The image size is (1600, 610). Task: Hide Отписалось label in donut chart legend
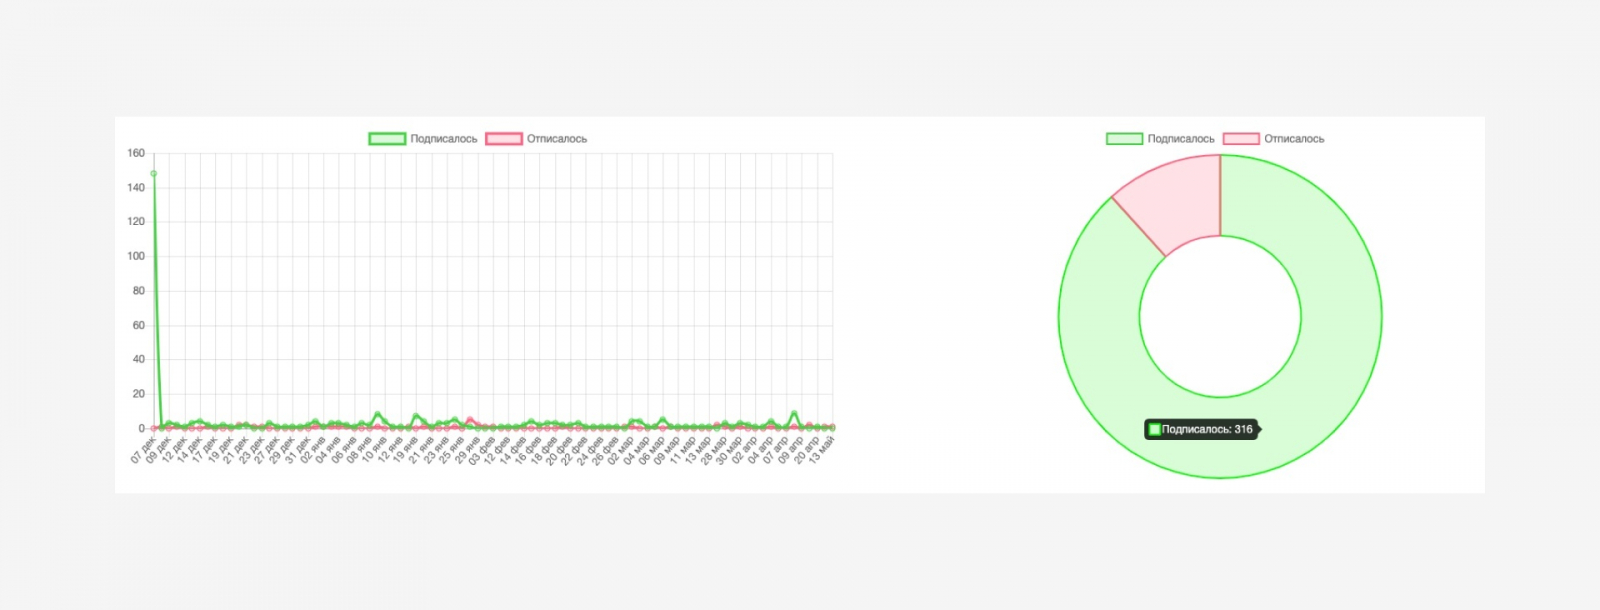coord(1294,139)
